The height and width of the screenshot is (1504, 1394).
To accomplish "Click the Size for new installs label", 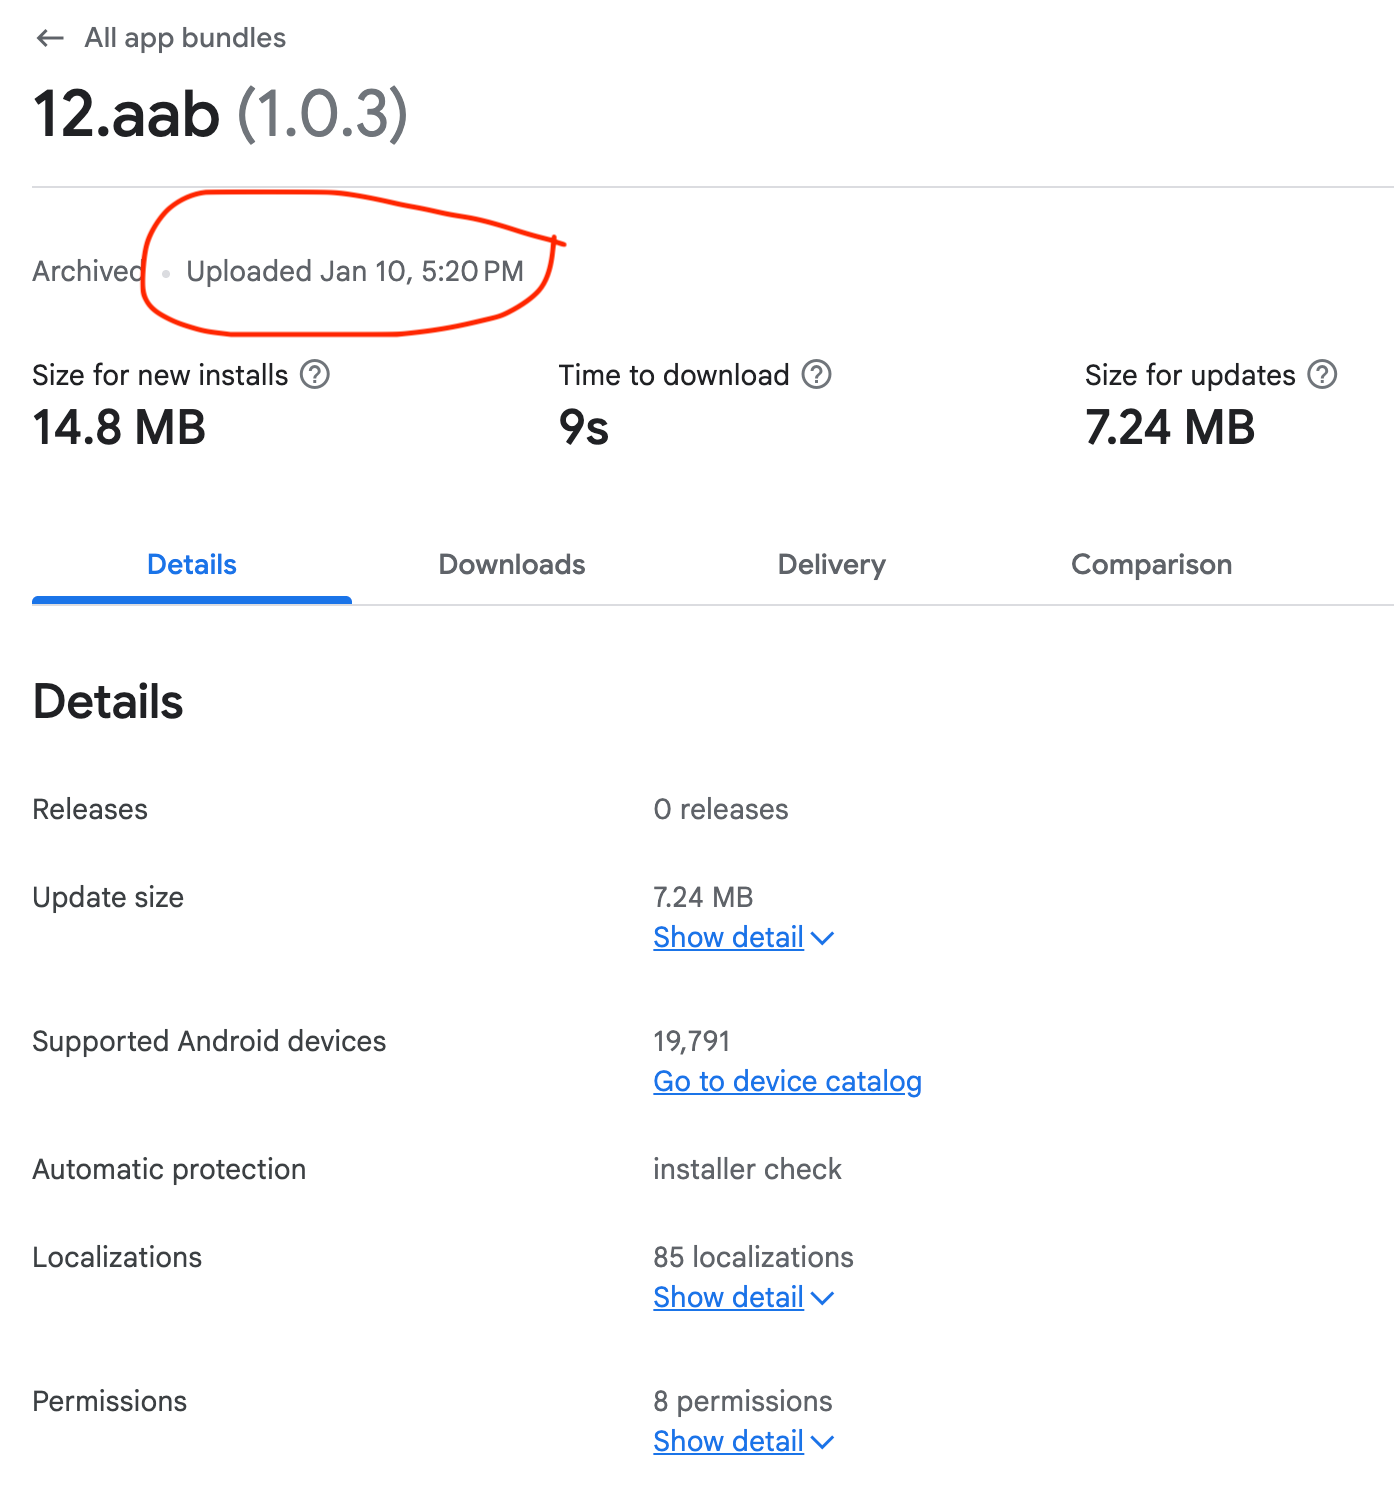I will click(x=160, y=376).
